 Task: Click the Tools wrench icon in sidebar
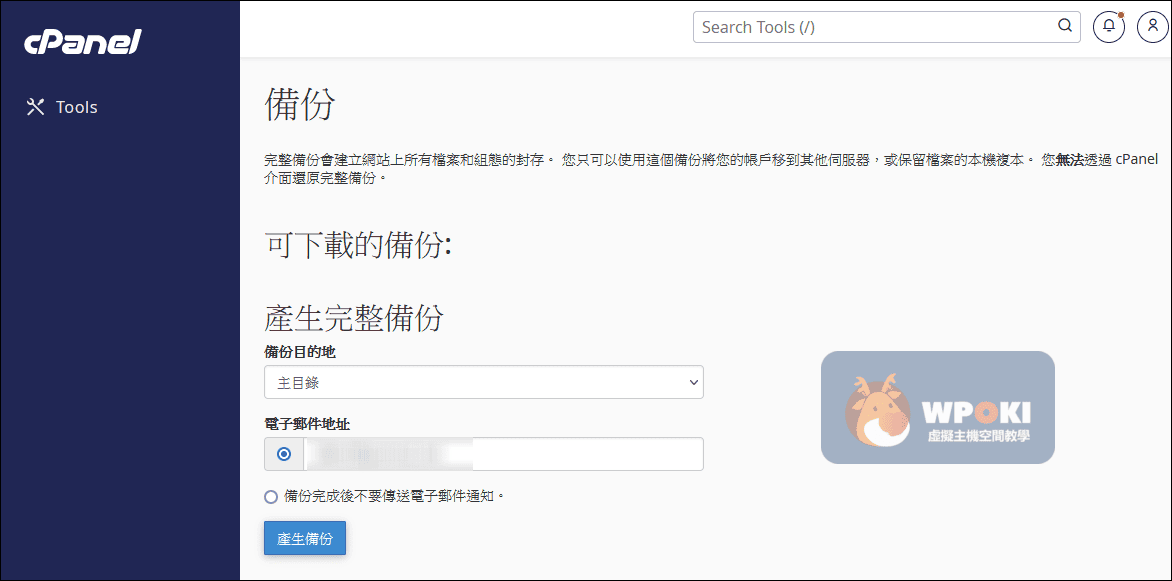pos(36,107)
